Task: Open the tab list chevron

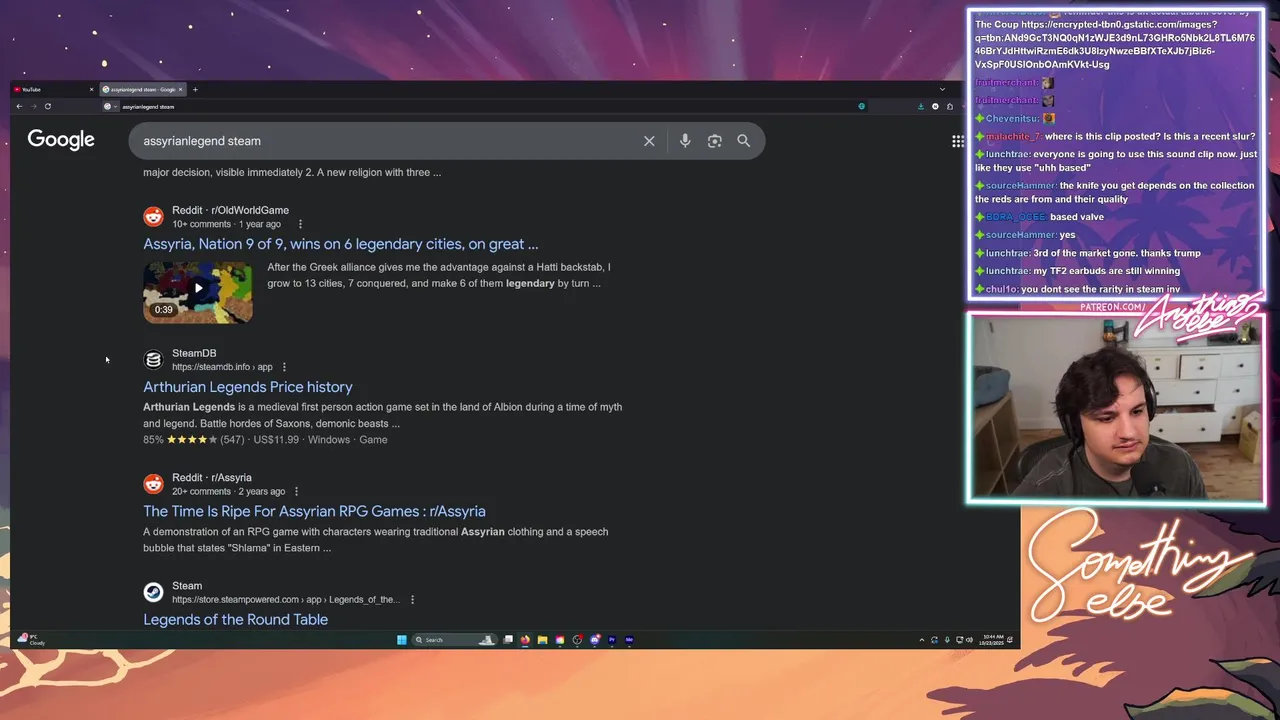Action: [x=942, y=90]
